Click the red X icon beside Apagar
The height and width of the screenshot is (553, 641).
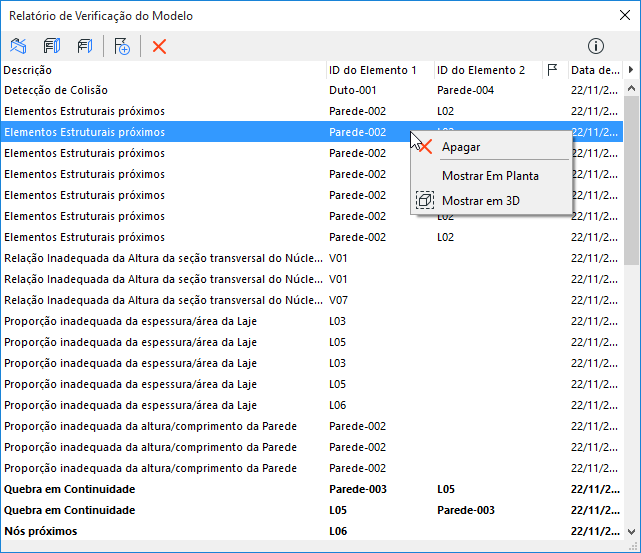tap(425, 147)
